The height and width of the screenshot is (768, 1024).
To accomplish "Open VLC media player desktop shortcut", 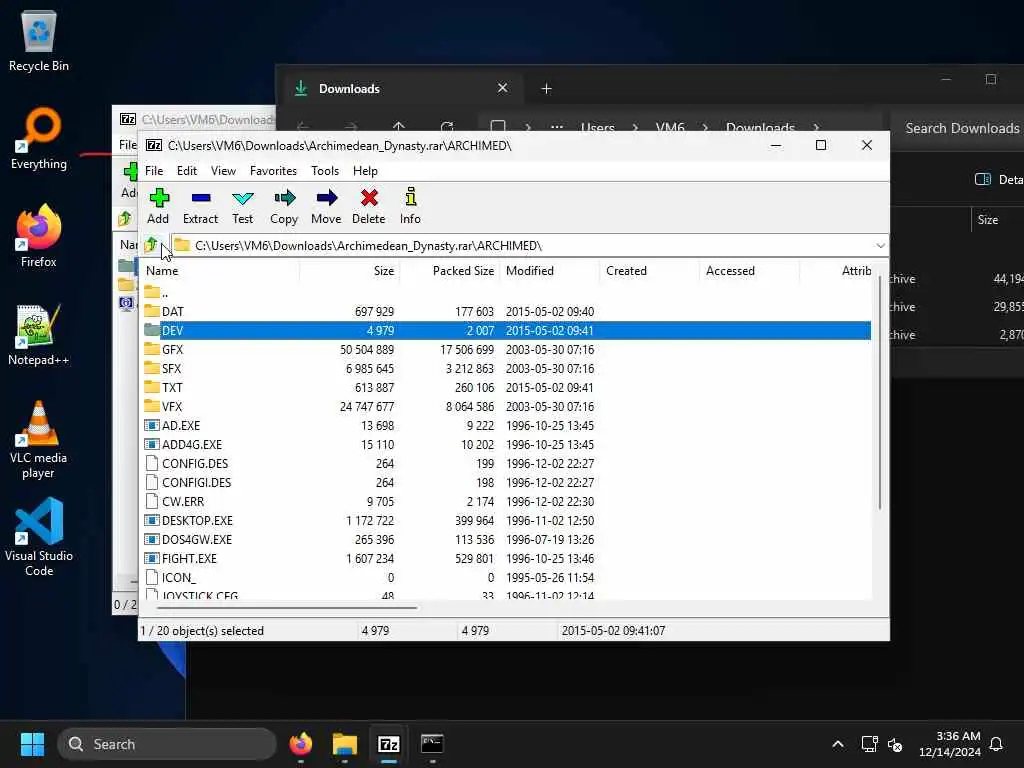I will pos(39,439).
